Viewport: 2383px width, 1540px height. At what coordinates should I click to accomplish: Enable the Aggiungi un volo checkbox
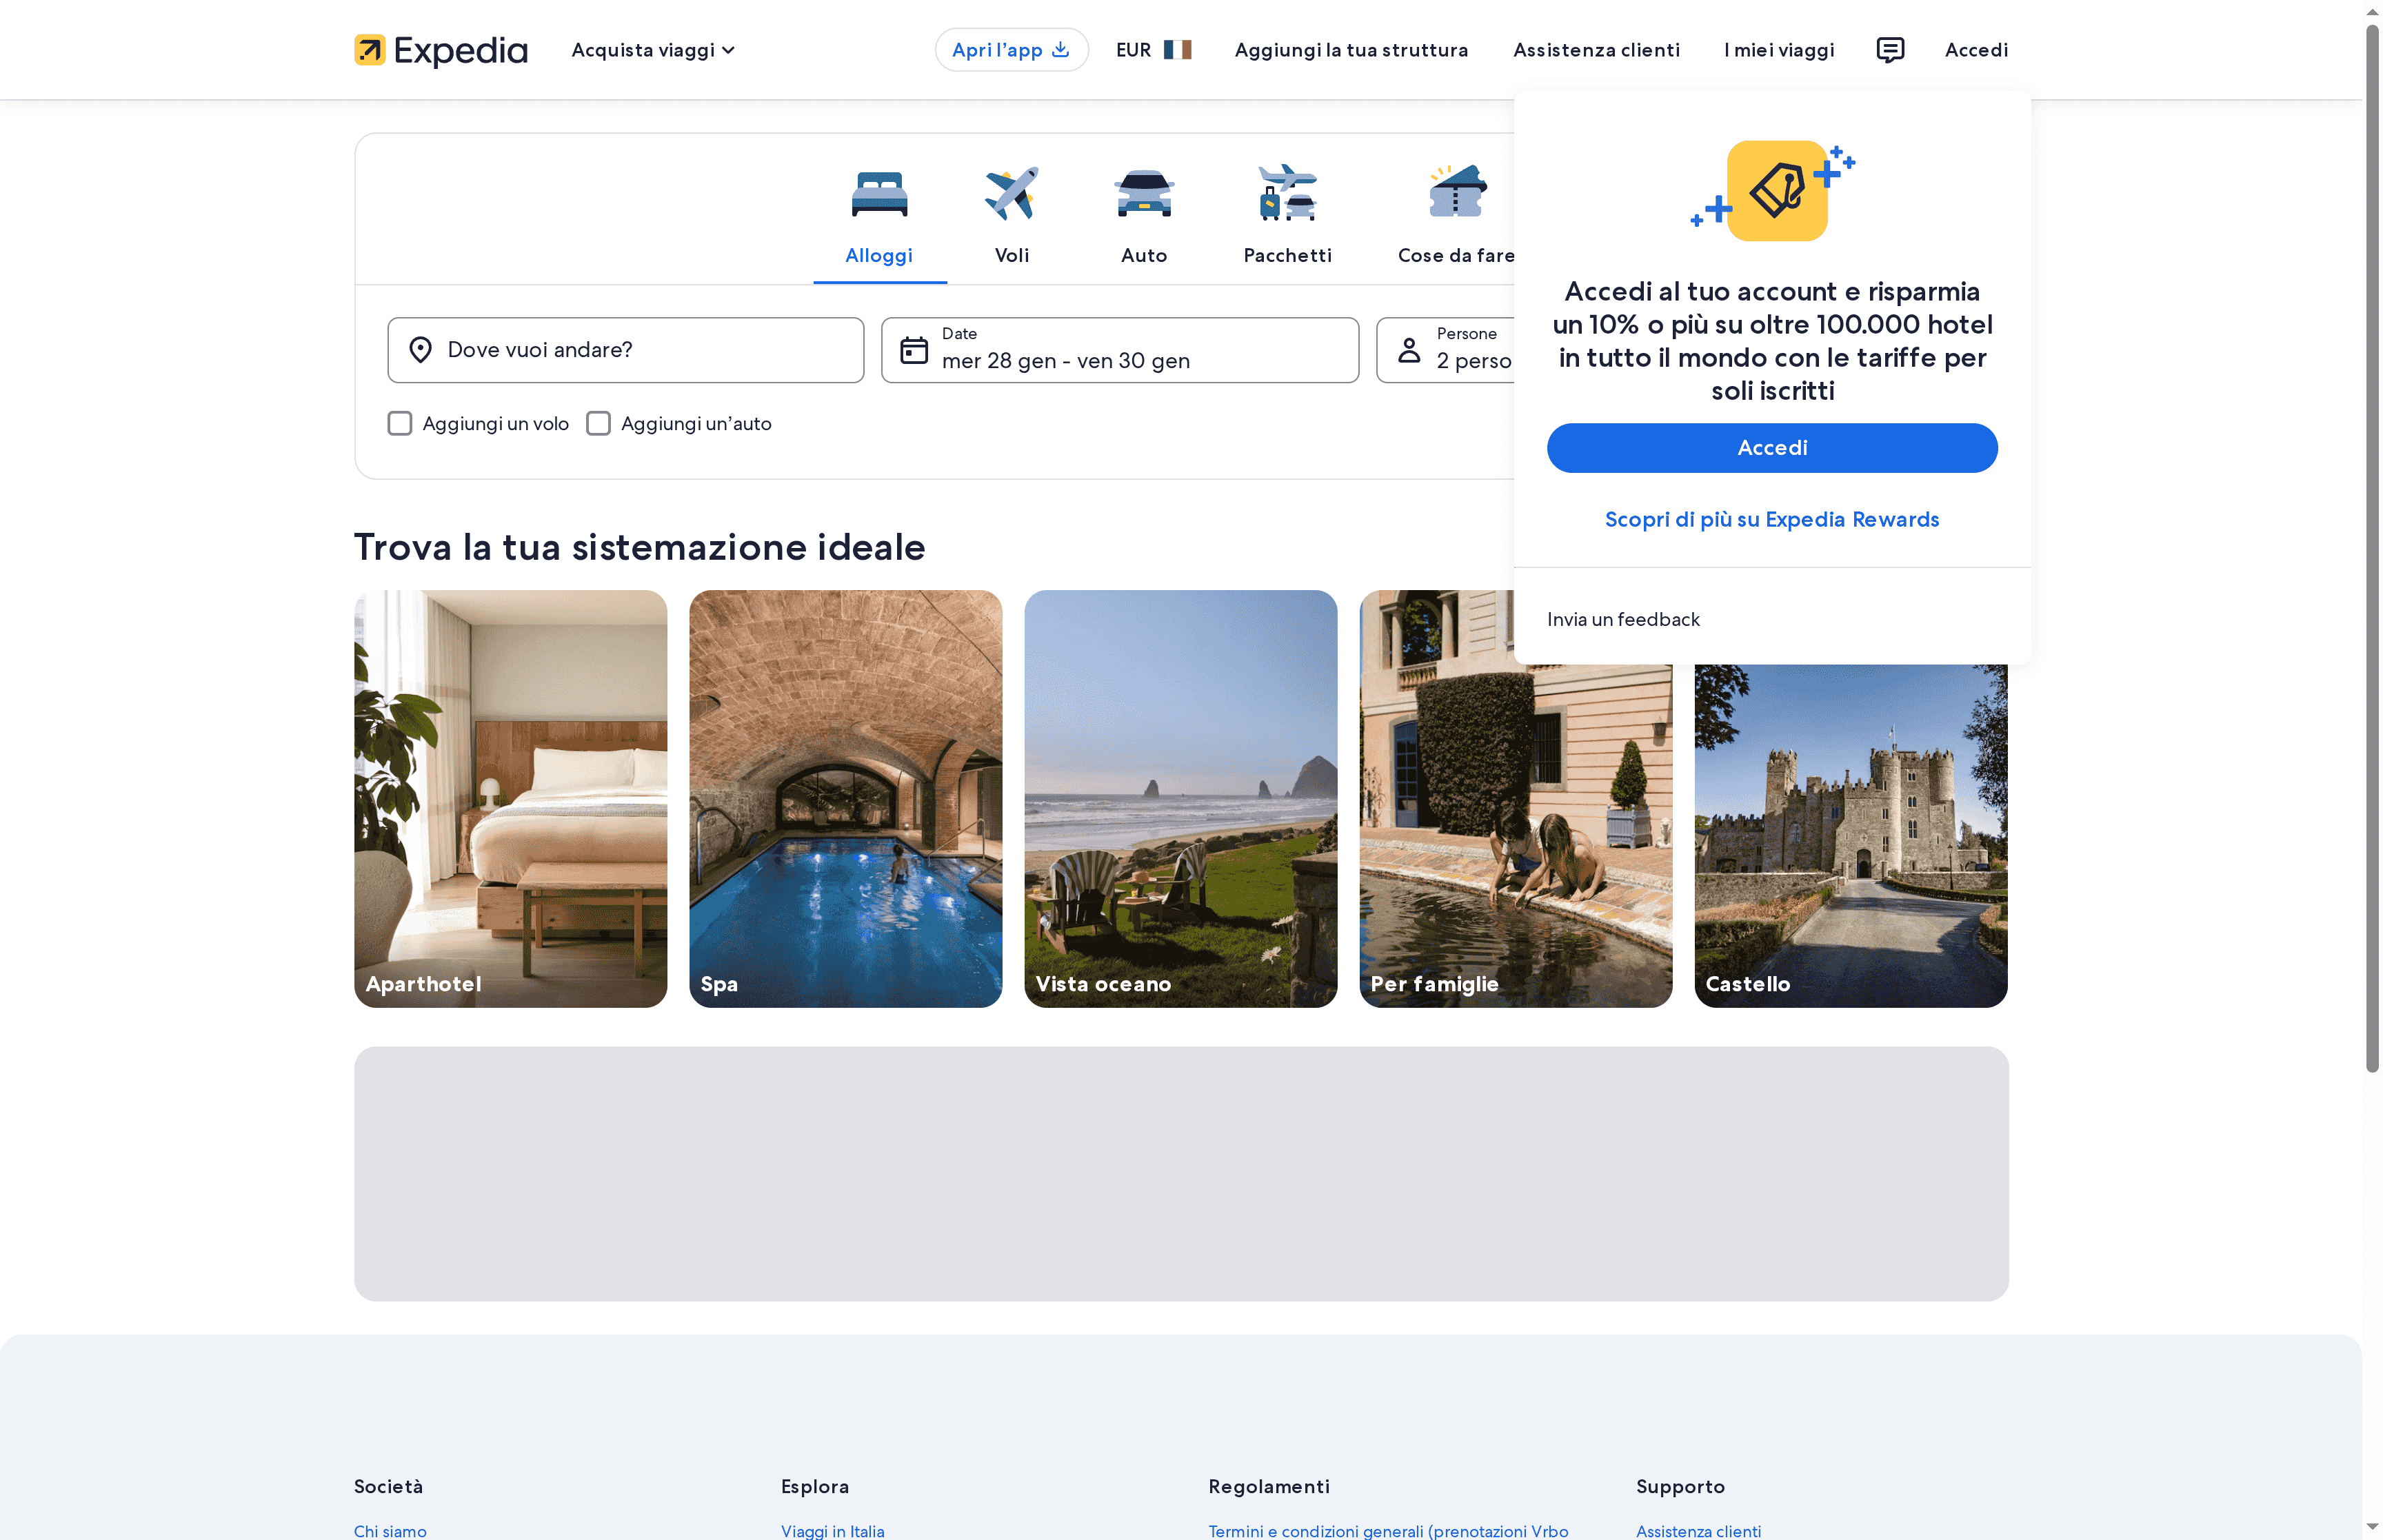coord(400,423)
